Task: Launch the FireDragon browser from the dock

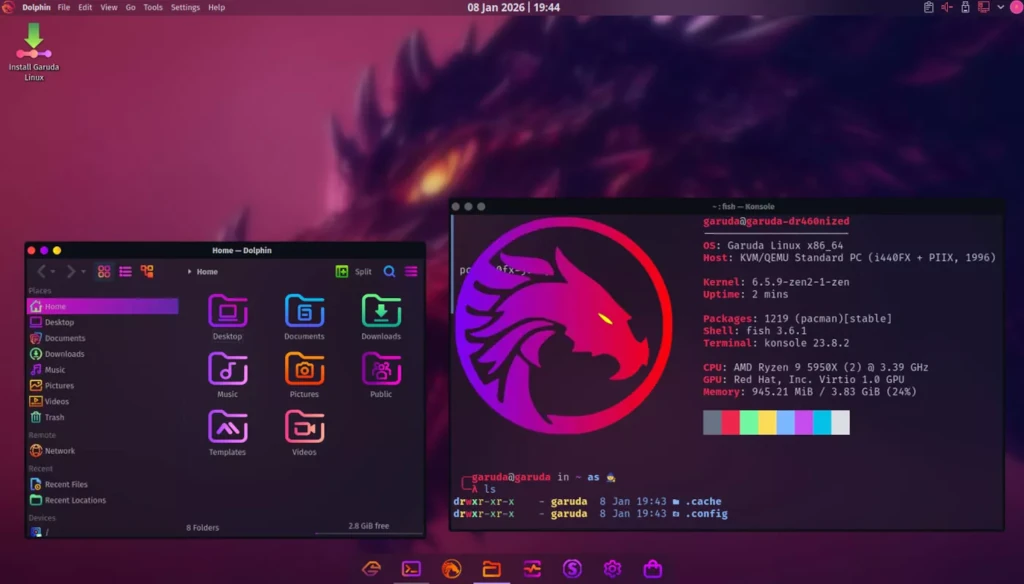Action: (450, 568)
